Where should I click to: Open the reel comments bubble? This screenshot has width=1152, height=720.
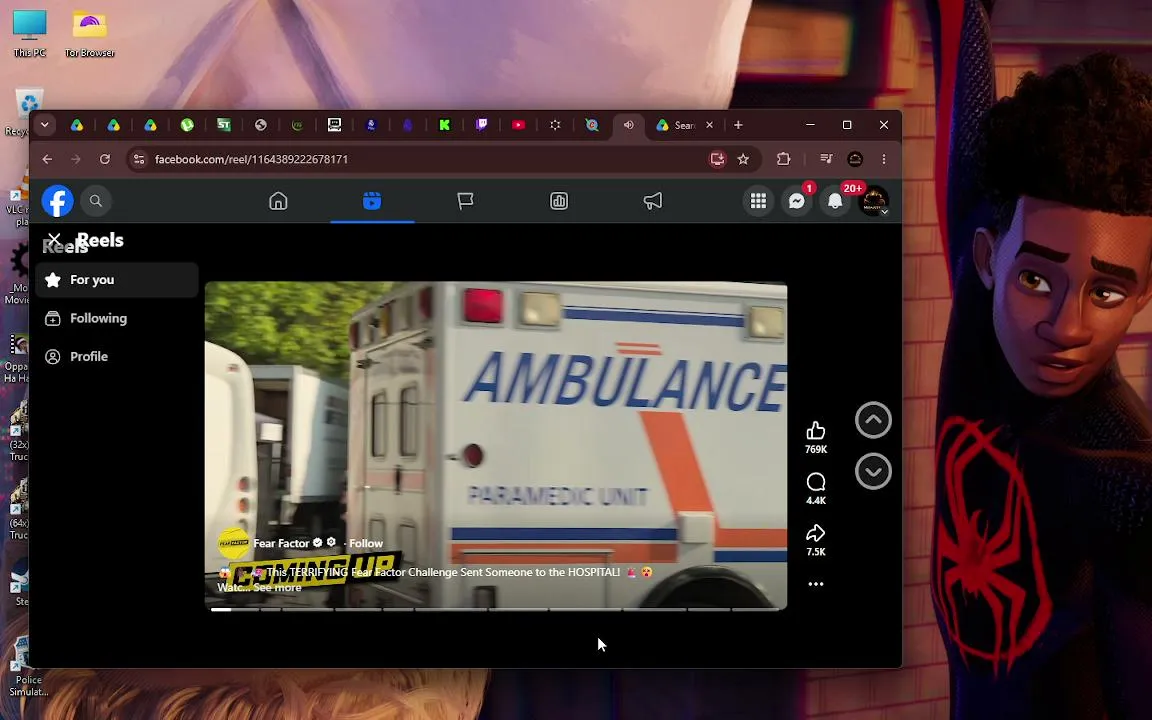click(x=816, y=482)
